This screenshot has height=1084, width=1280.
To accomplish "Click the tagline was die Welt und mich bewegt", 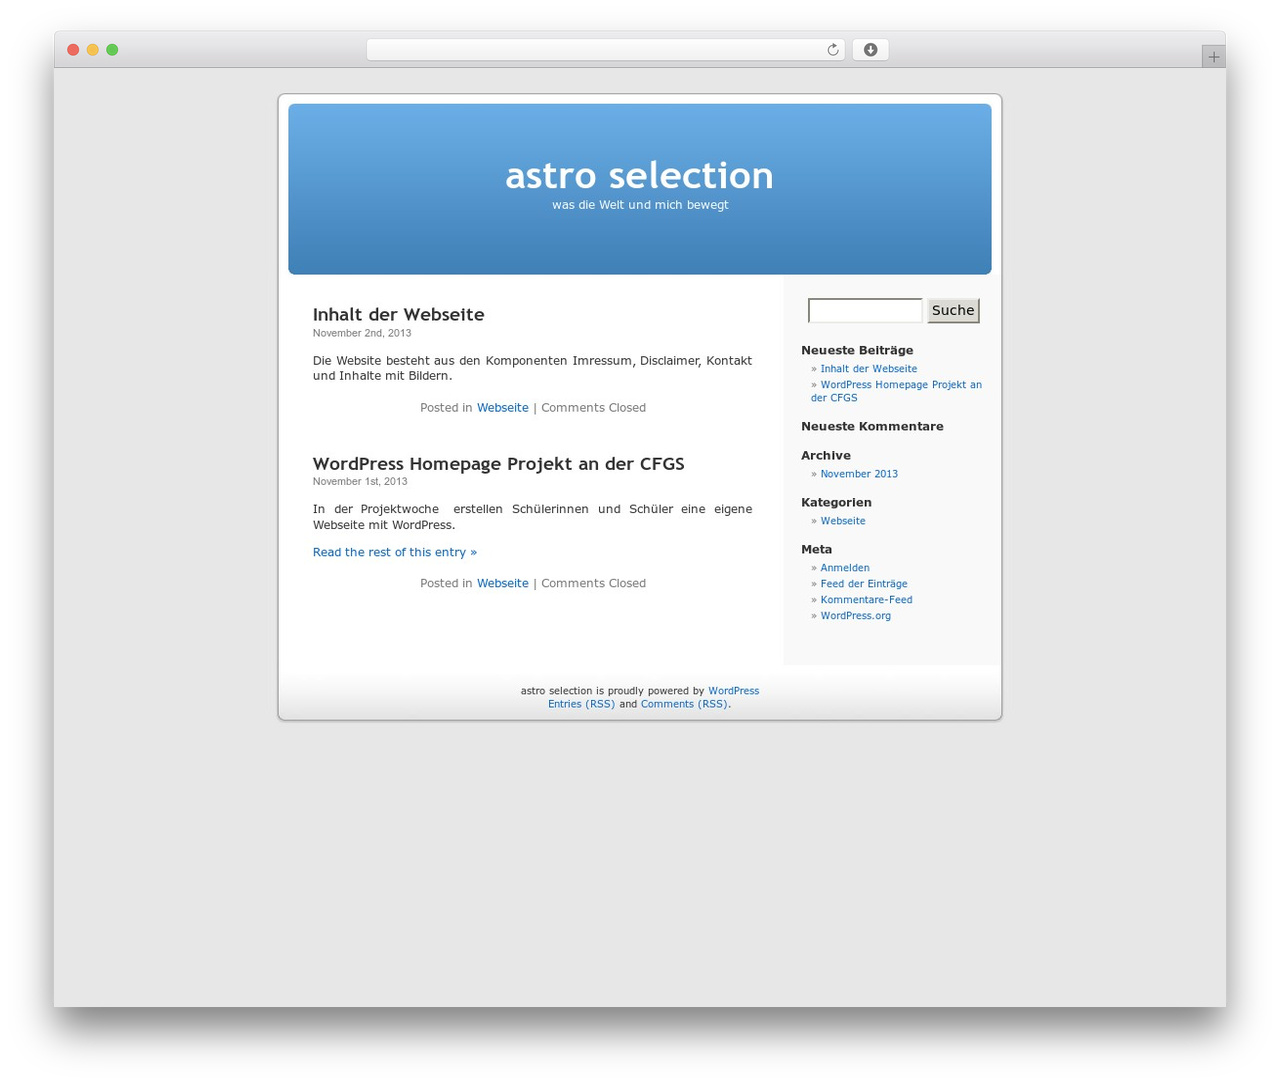I will pyautogui.click(x=640, y=205).
